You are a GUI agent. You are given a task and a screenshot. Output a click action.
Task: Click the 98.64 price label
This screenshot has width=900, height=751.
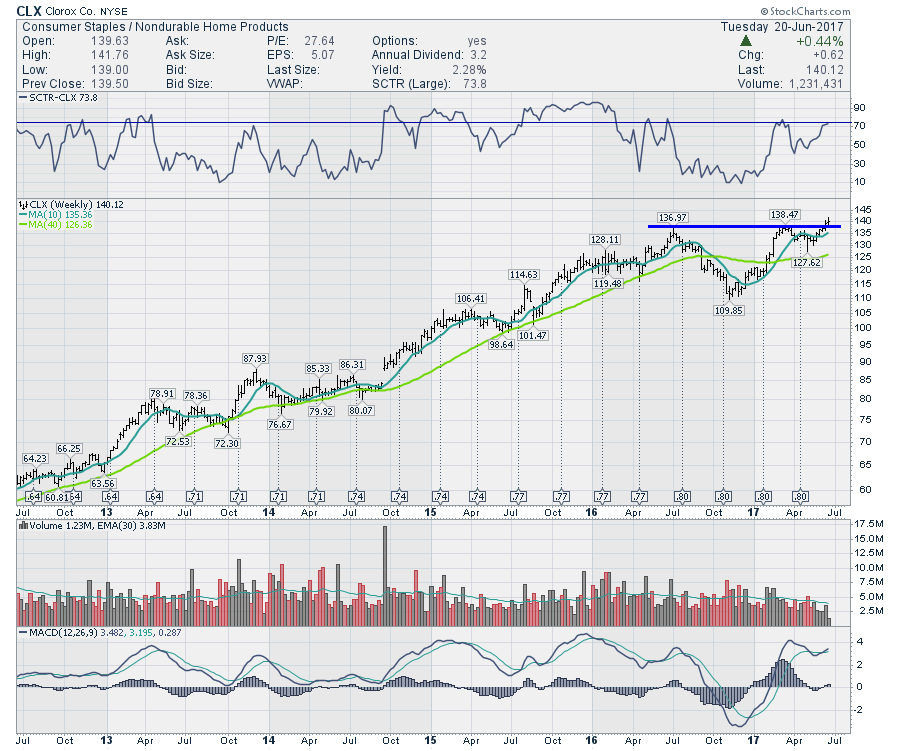501,344
